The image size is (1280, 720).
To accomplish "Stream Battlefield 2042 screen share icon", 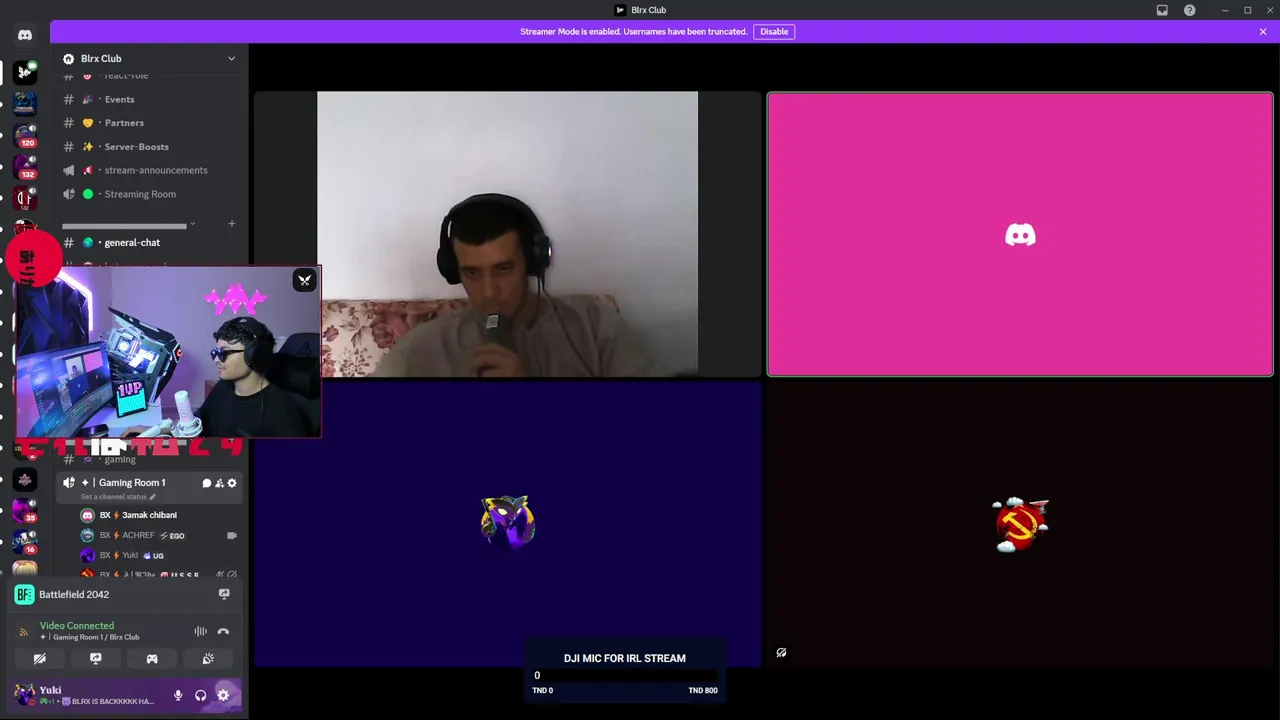I will click(224, 594).
